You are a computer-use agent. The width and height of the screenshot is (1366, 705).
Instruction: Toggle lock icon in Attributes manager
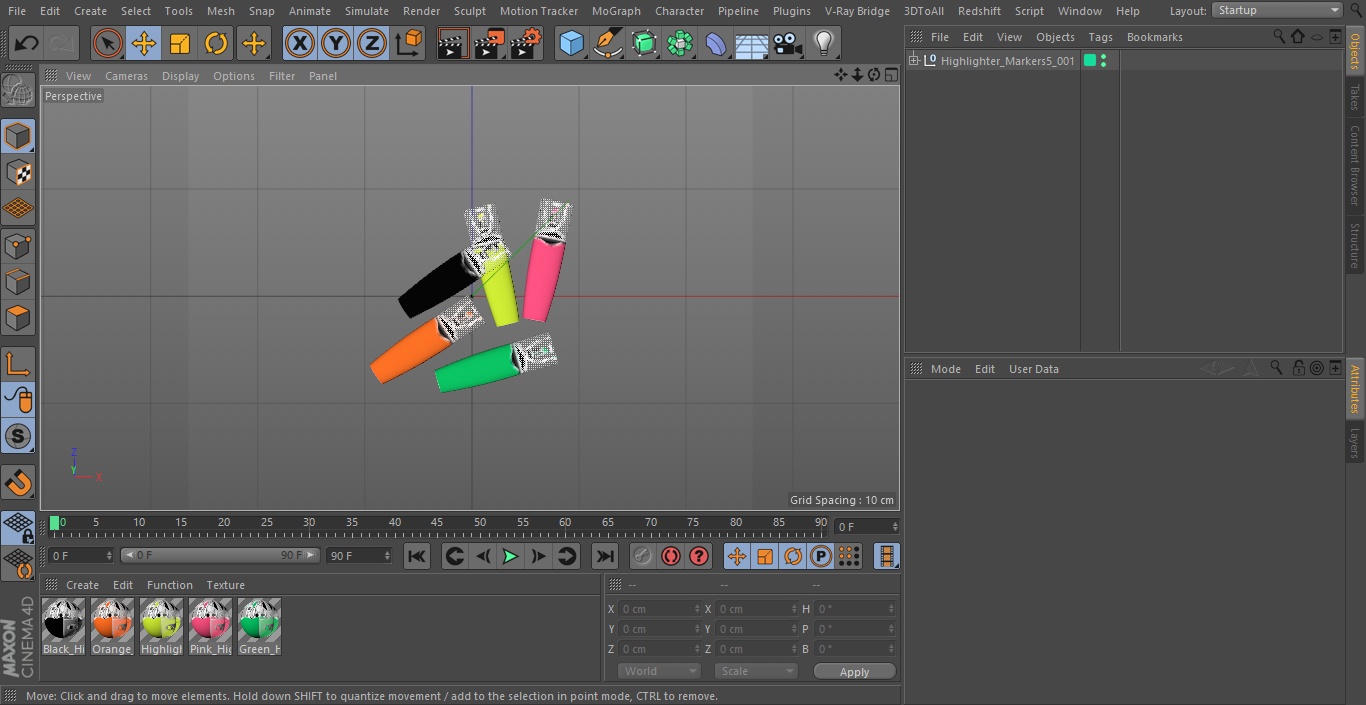point(1298,368)
